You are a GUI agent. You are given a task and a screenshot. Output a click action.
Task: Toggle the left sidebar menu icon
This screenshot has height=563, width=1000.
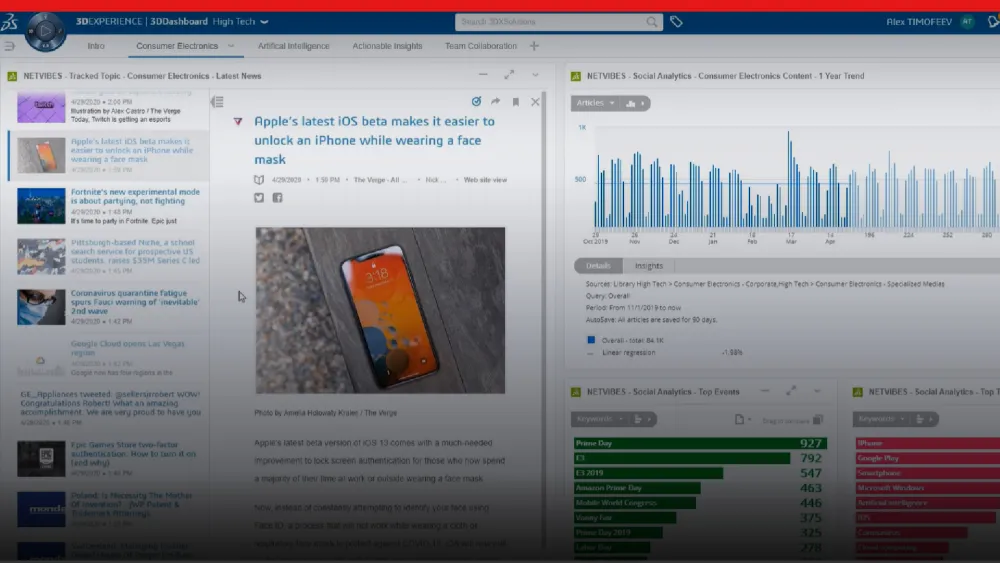click(x=10, y=46)
